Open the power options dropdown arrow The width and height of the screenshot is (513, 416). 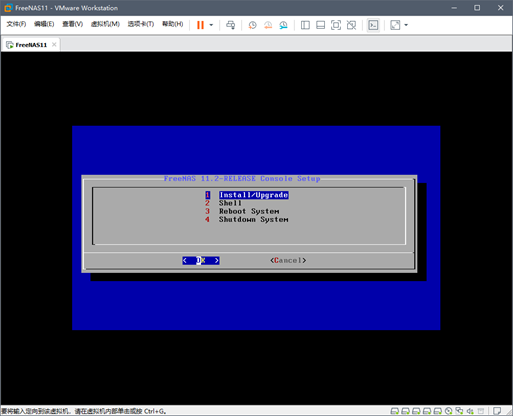tap(211, 25)
